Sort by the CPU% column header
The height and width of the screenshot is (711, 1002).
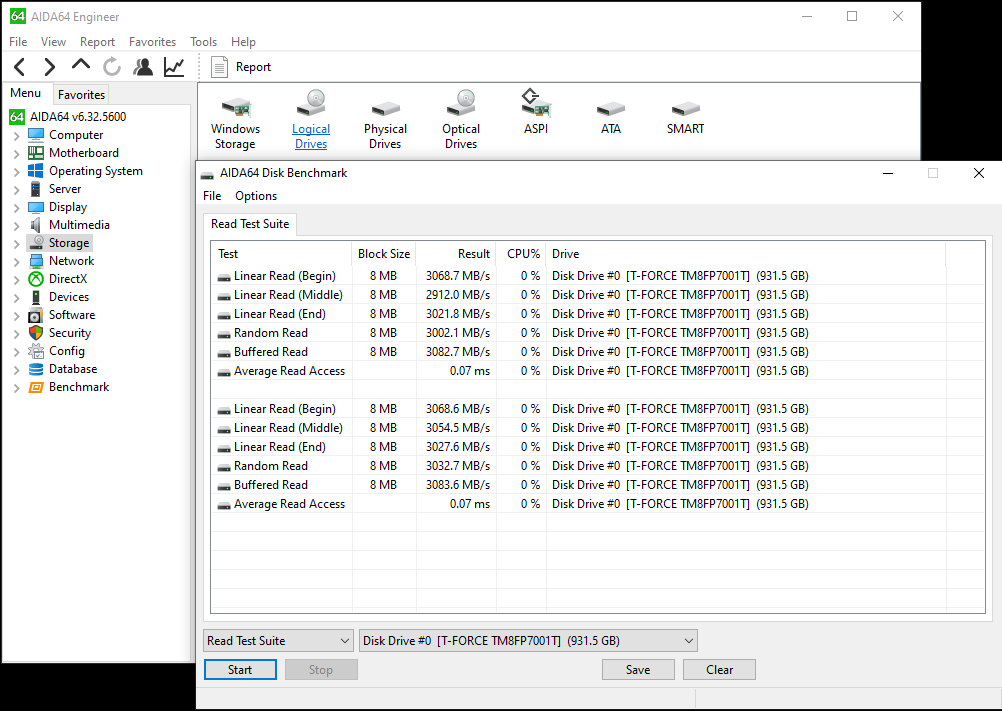pyautogui.click(x=521, y=254)
